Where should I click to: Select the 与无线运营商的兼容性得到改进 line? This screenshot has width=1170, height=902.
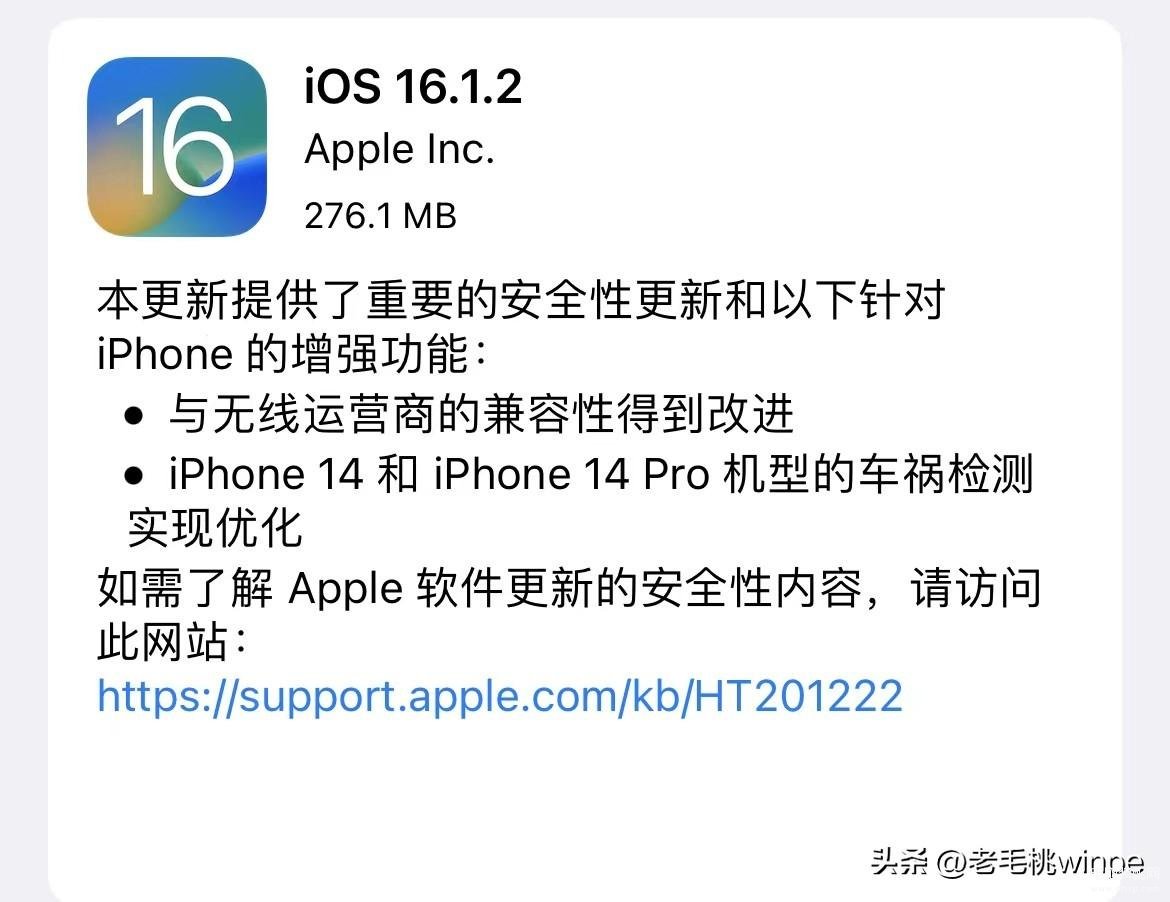point(481,414)
